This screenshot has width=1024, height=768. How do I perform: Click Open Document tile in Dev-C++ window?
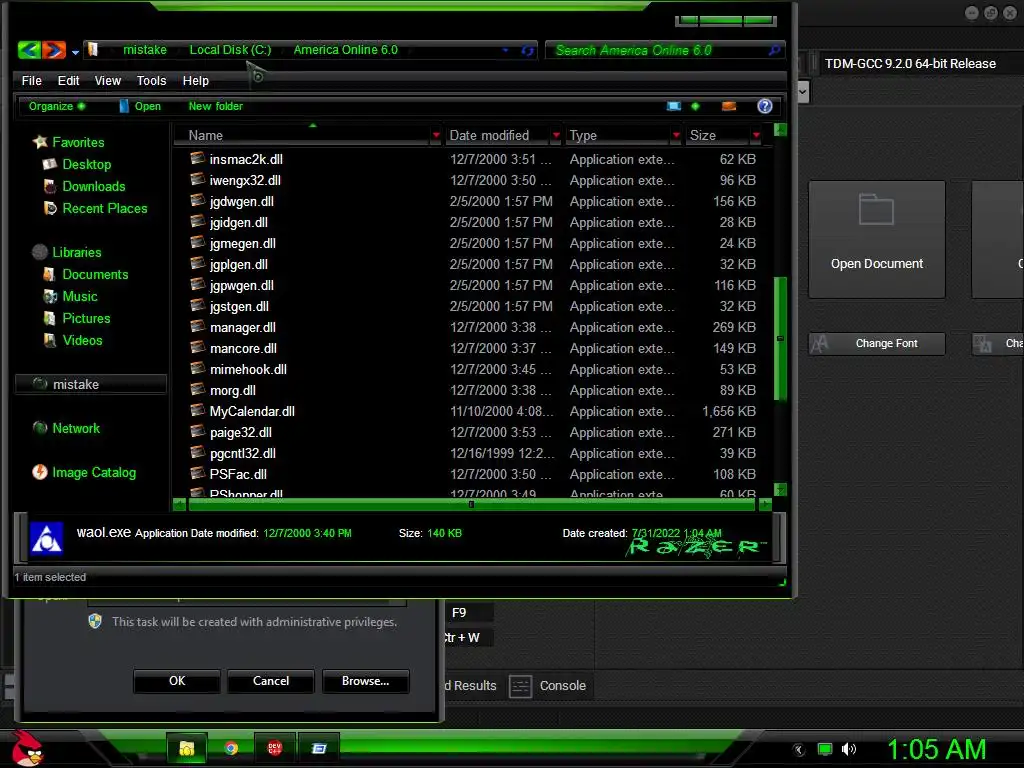(876, 240)
